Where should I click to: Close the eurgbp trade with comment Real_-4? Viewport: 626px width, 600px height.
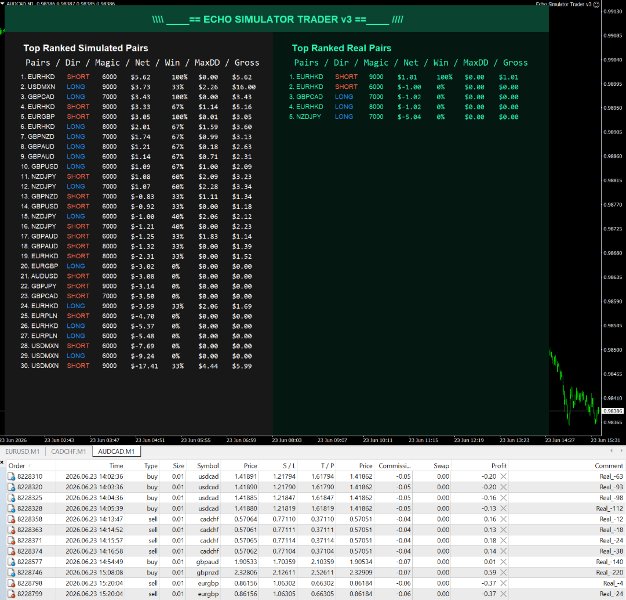503,583
